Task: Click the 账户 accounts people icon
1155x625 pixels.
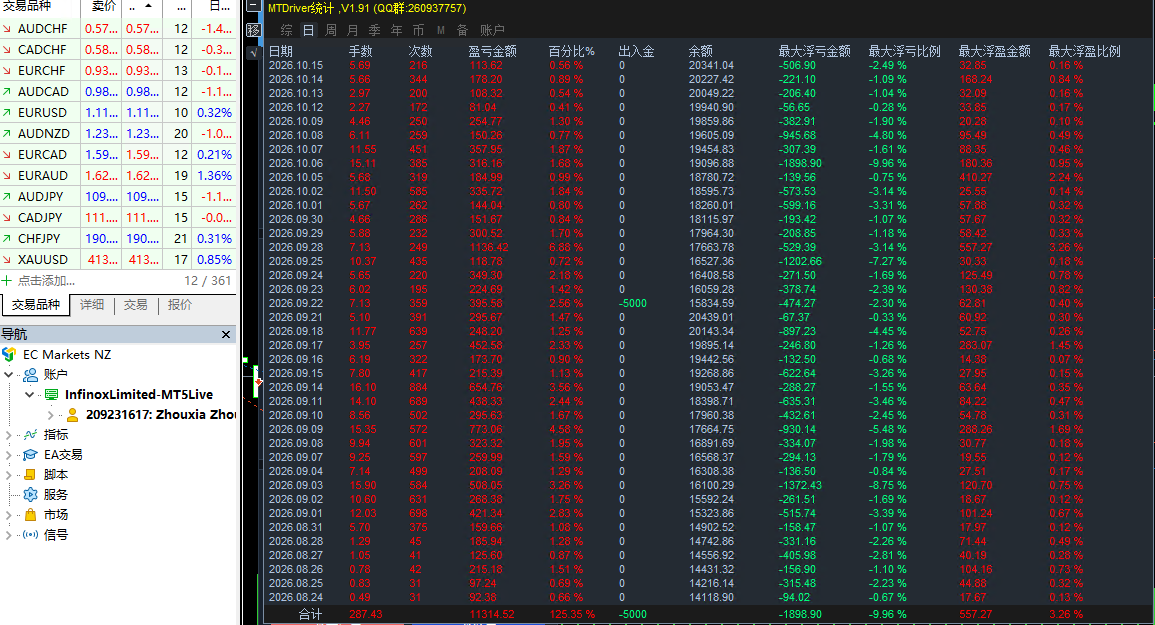Action: [31, 374]
